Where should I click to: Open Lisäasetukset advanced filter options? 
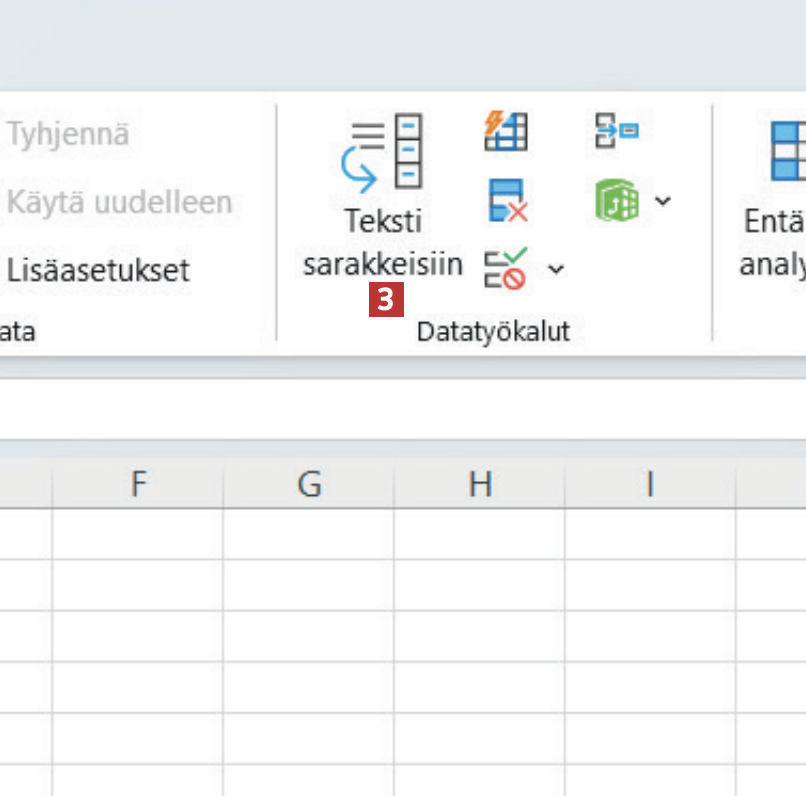(97, 270)
